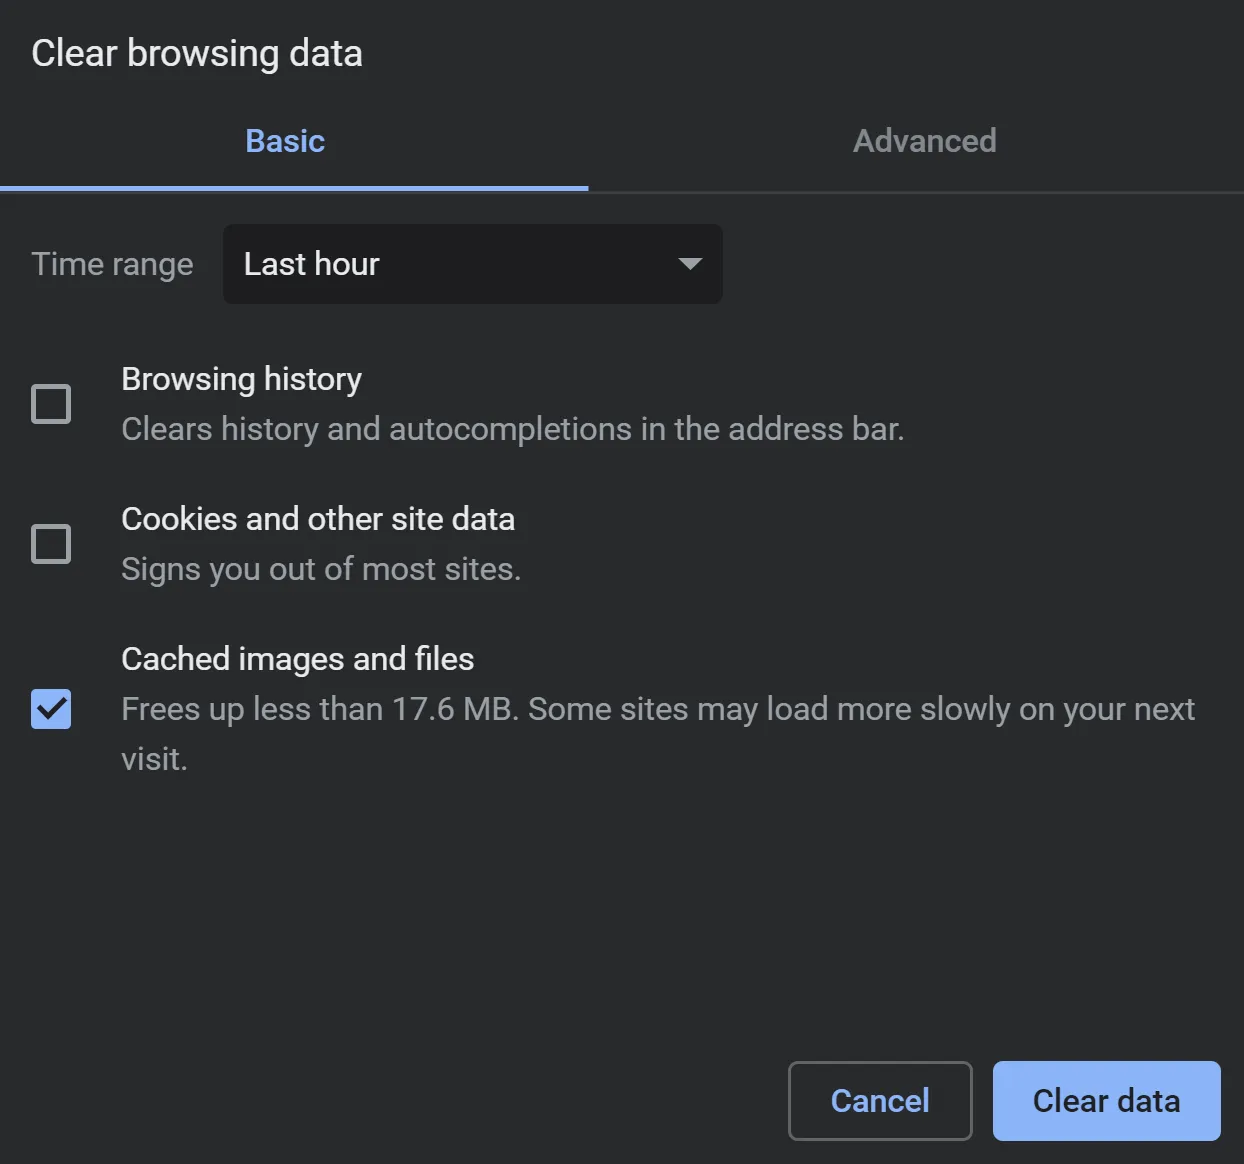This screenshot has width=1244, height=1164.
Task: Check Cookies and other site data
Action: point(50,544)
